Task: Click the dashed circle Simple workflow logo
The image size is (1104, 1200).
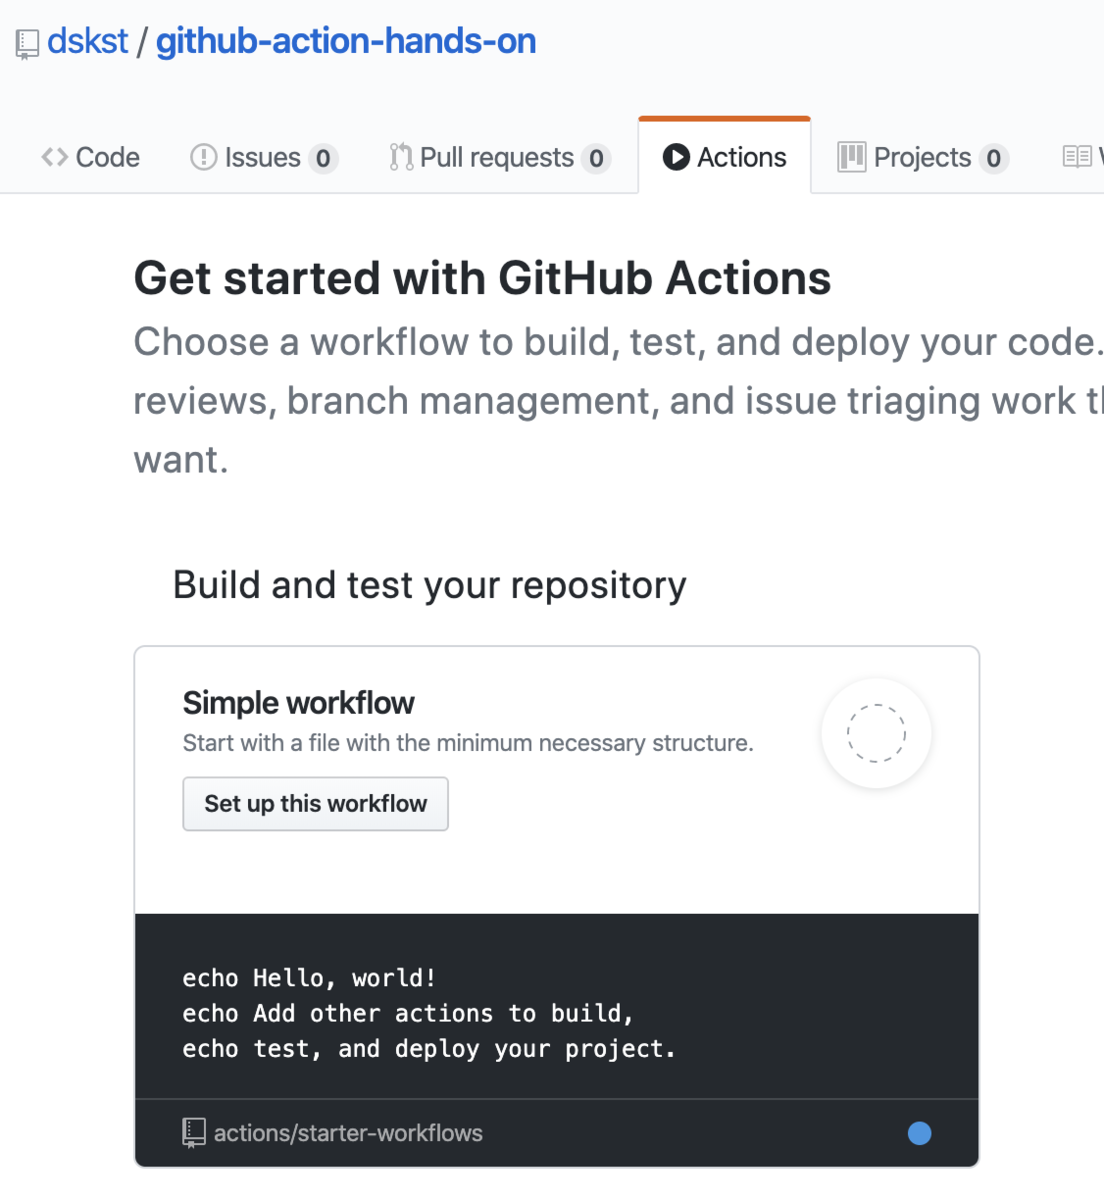Action: 876,733
